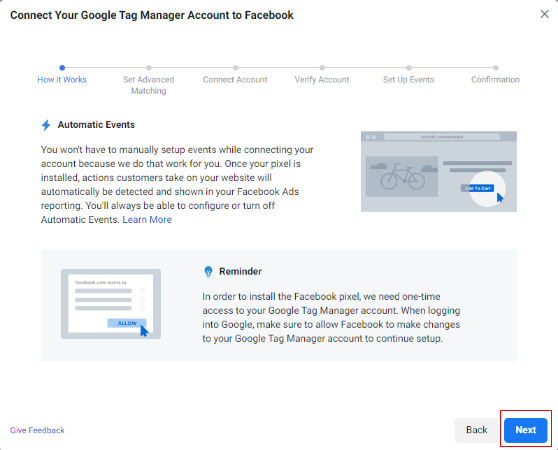Select the Connect Account step

[x=235, y=79]
